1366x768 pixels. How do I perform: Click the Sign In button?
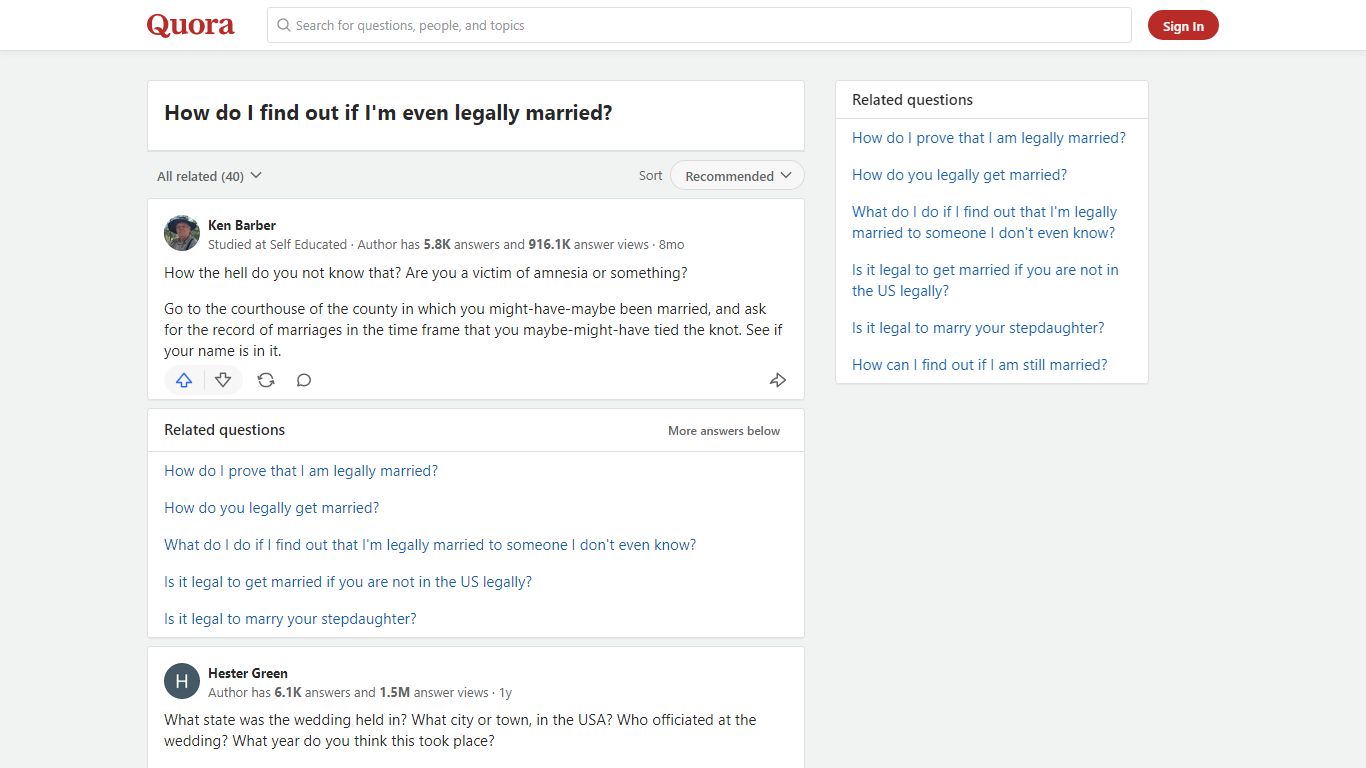[x=1183, y=26]
